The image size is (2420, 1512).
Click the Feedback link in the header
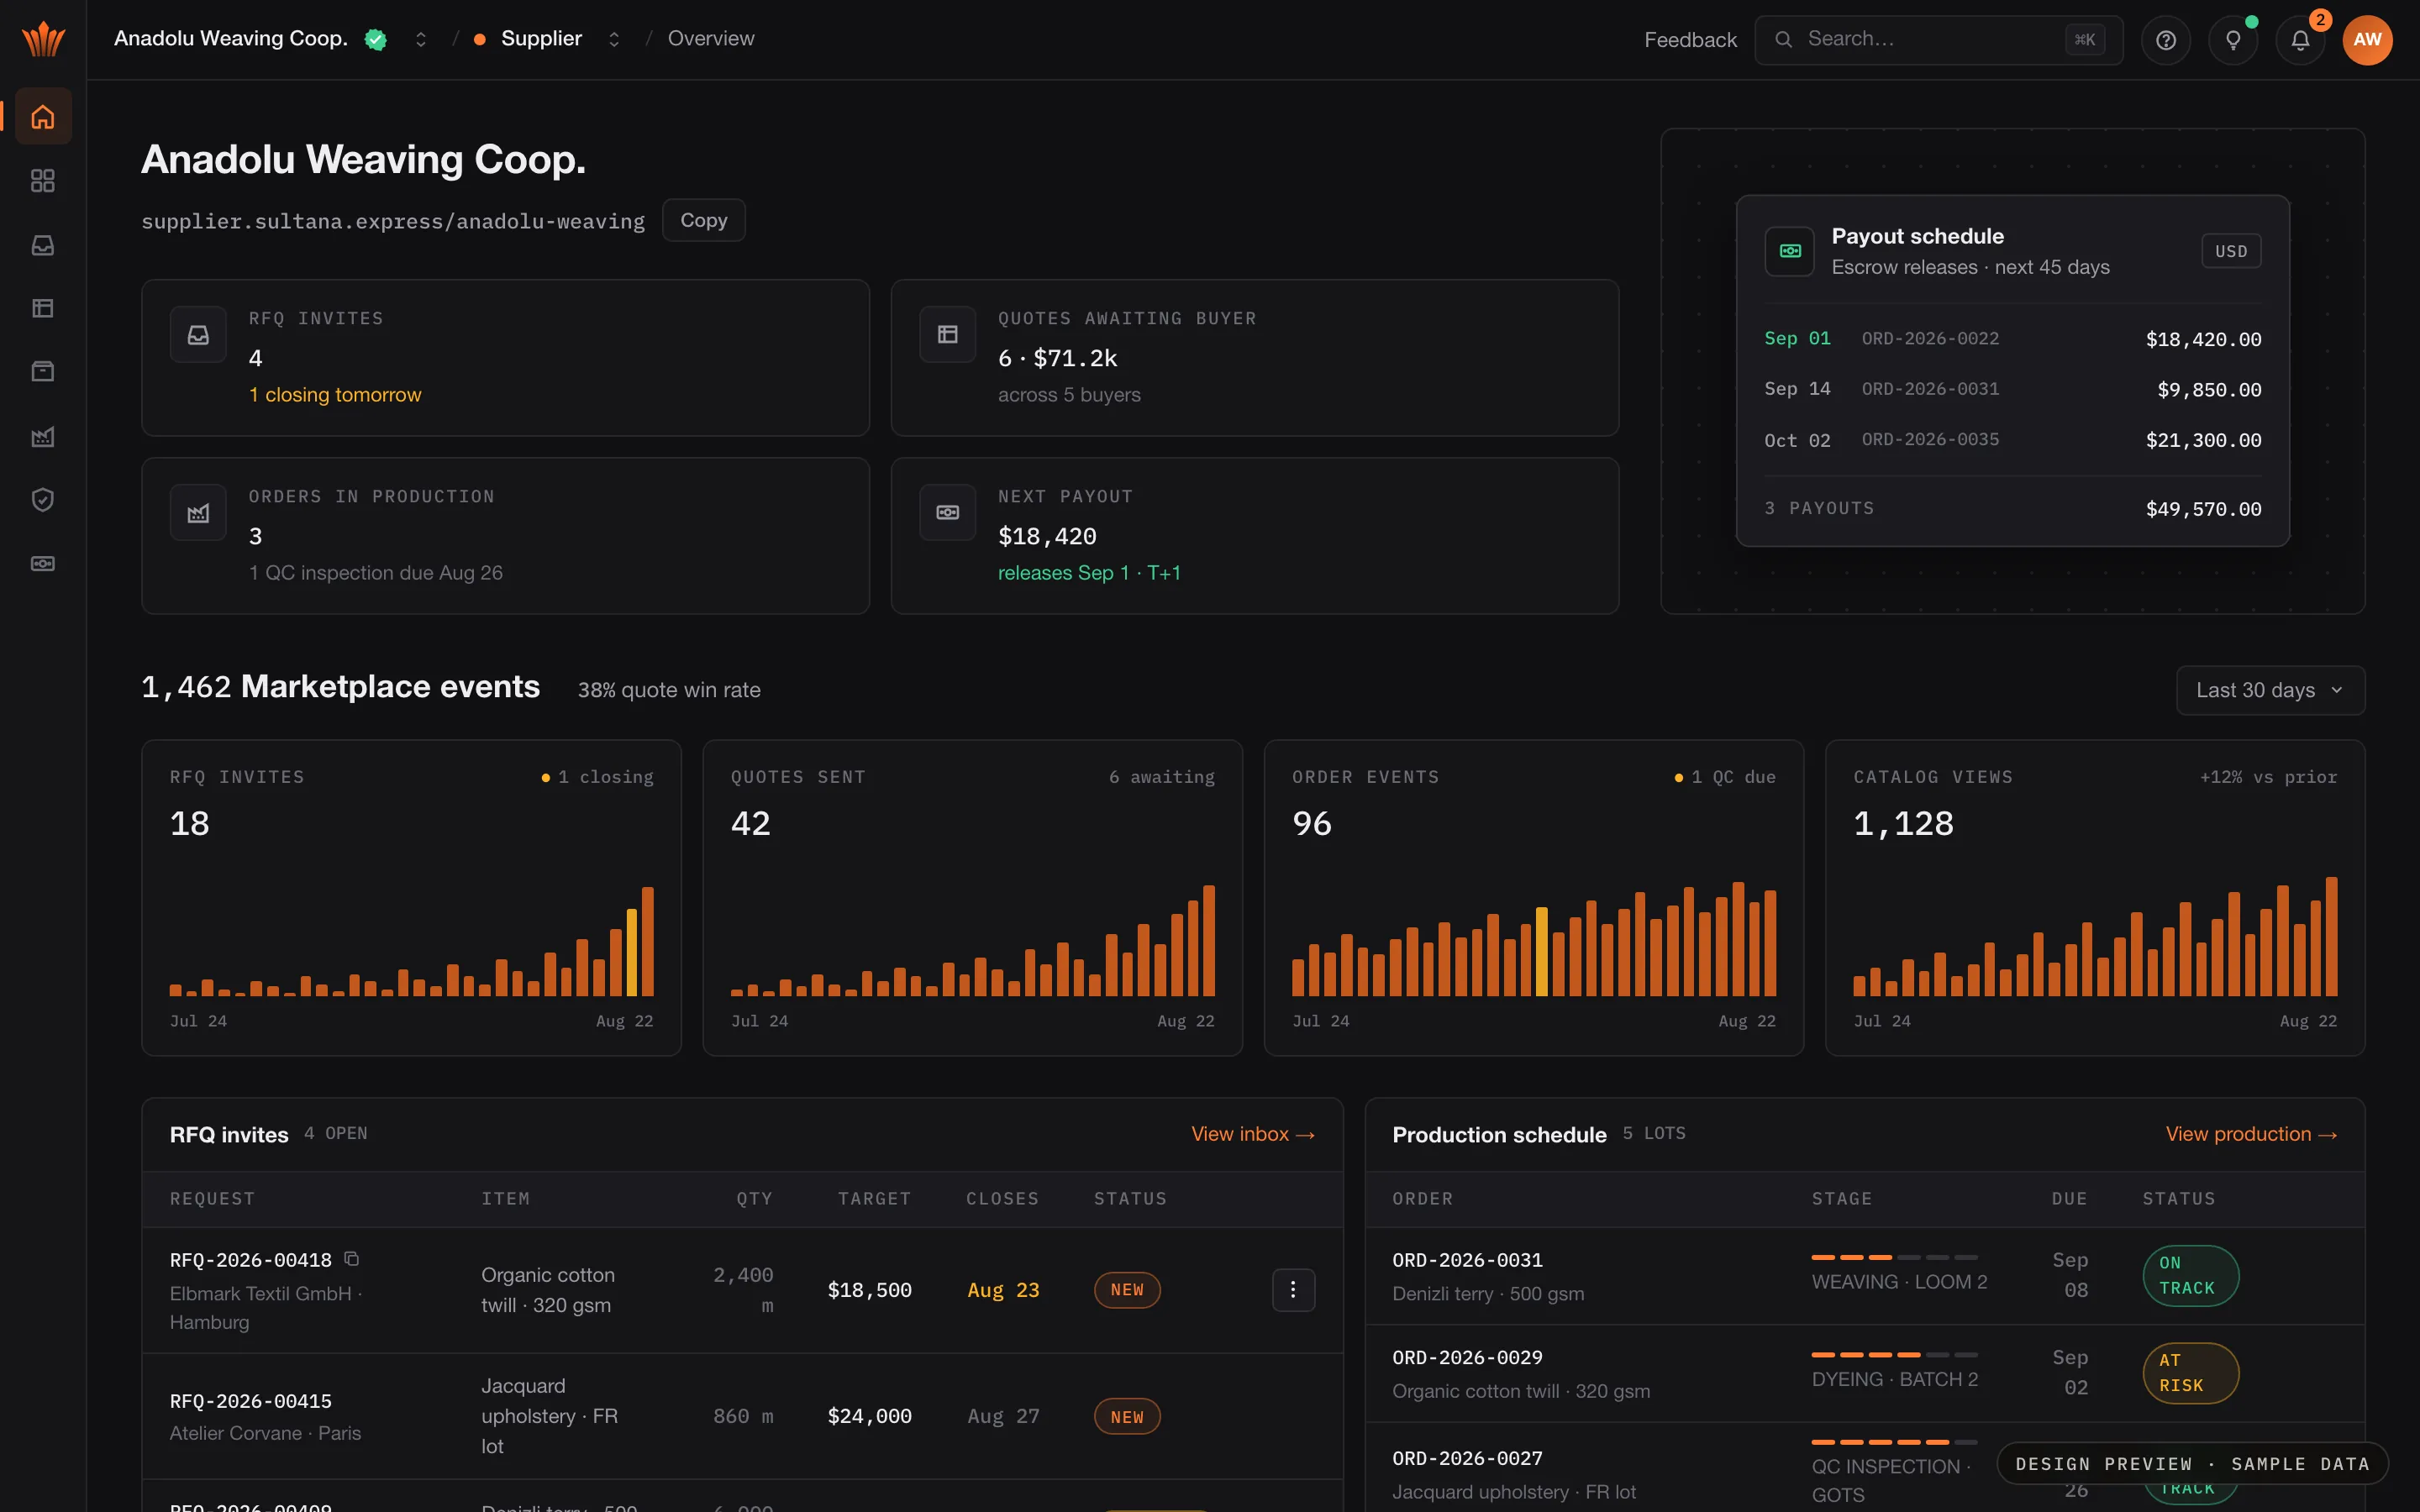pos(1690,40)
